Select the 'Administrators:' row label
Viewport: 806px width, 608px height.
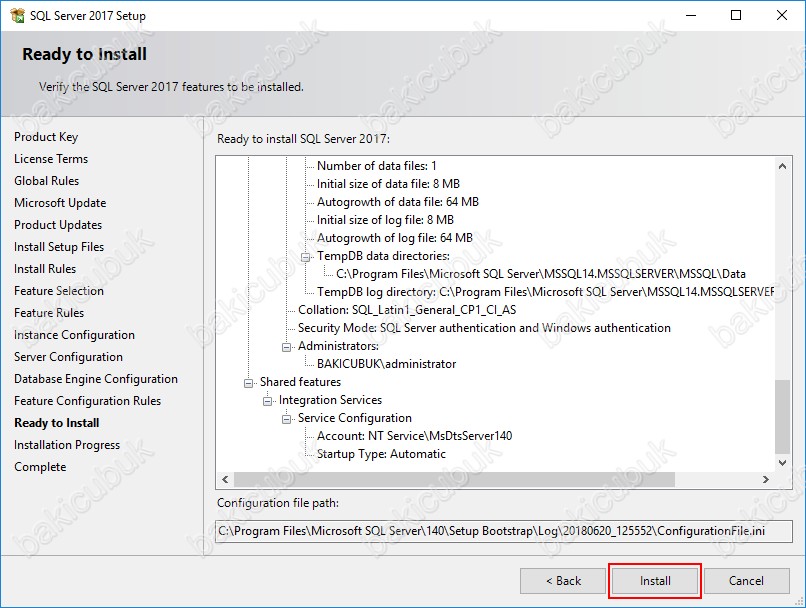pos(338,346)
